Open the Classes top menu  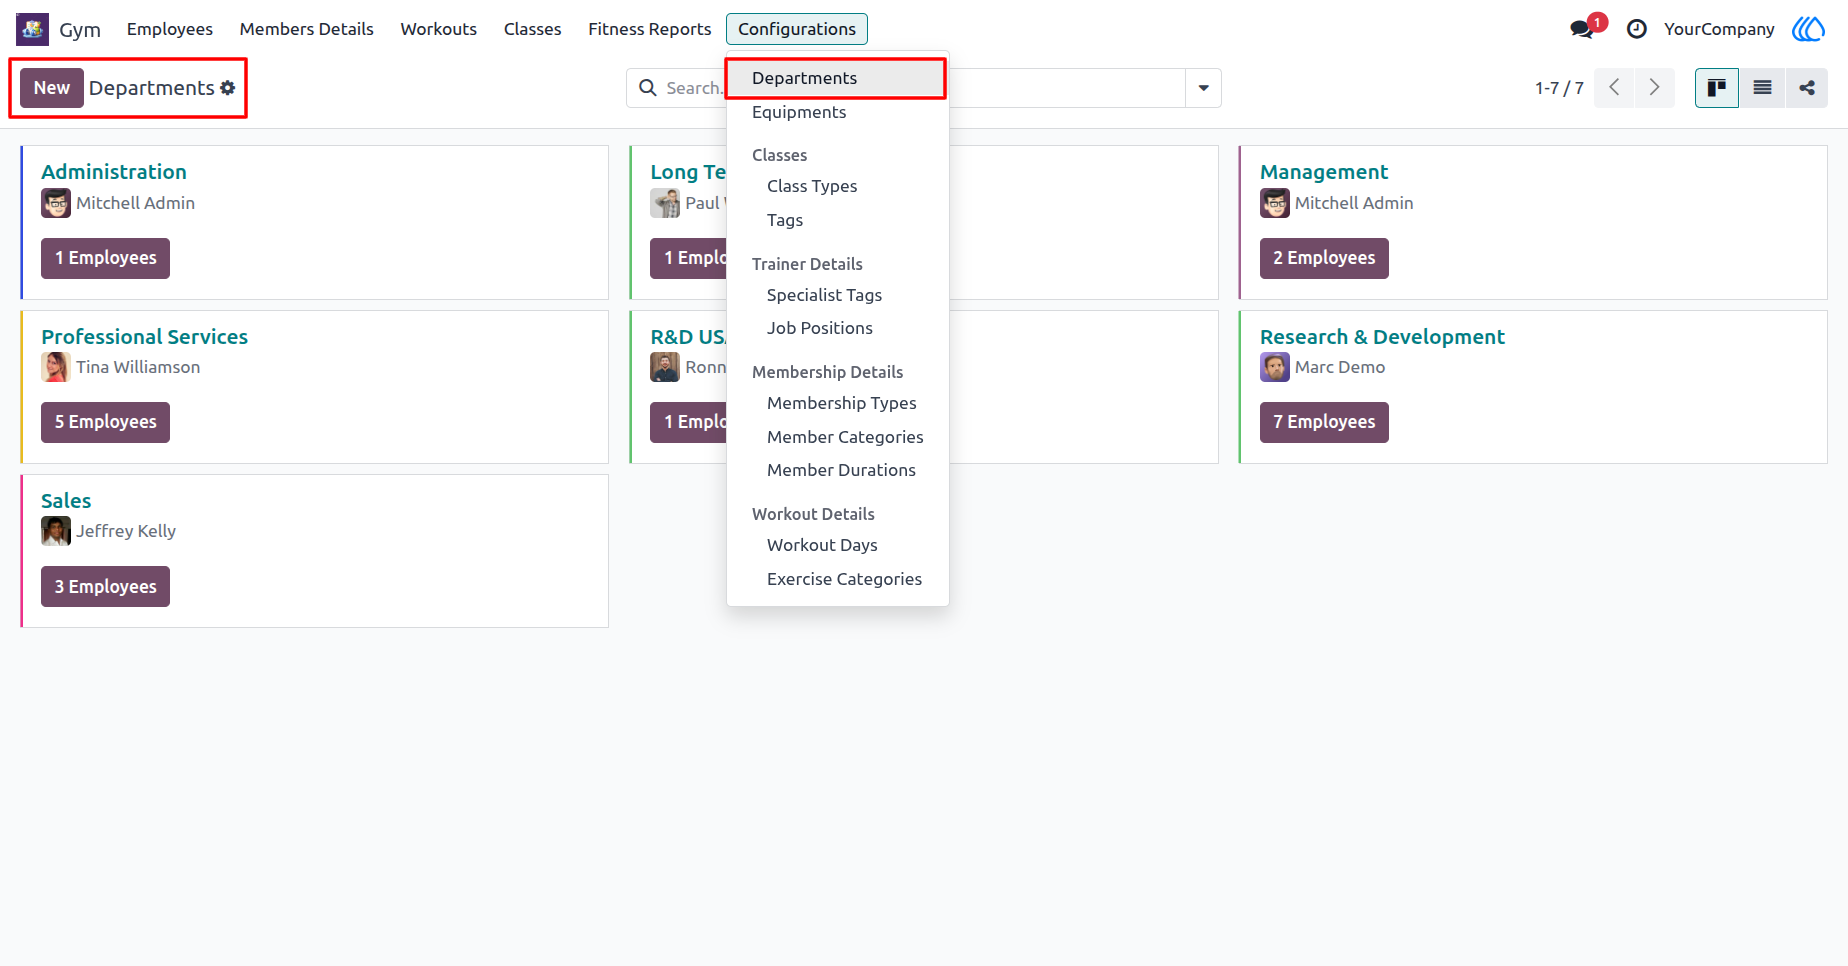[533, 29]
